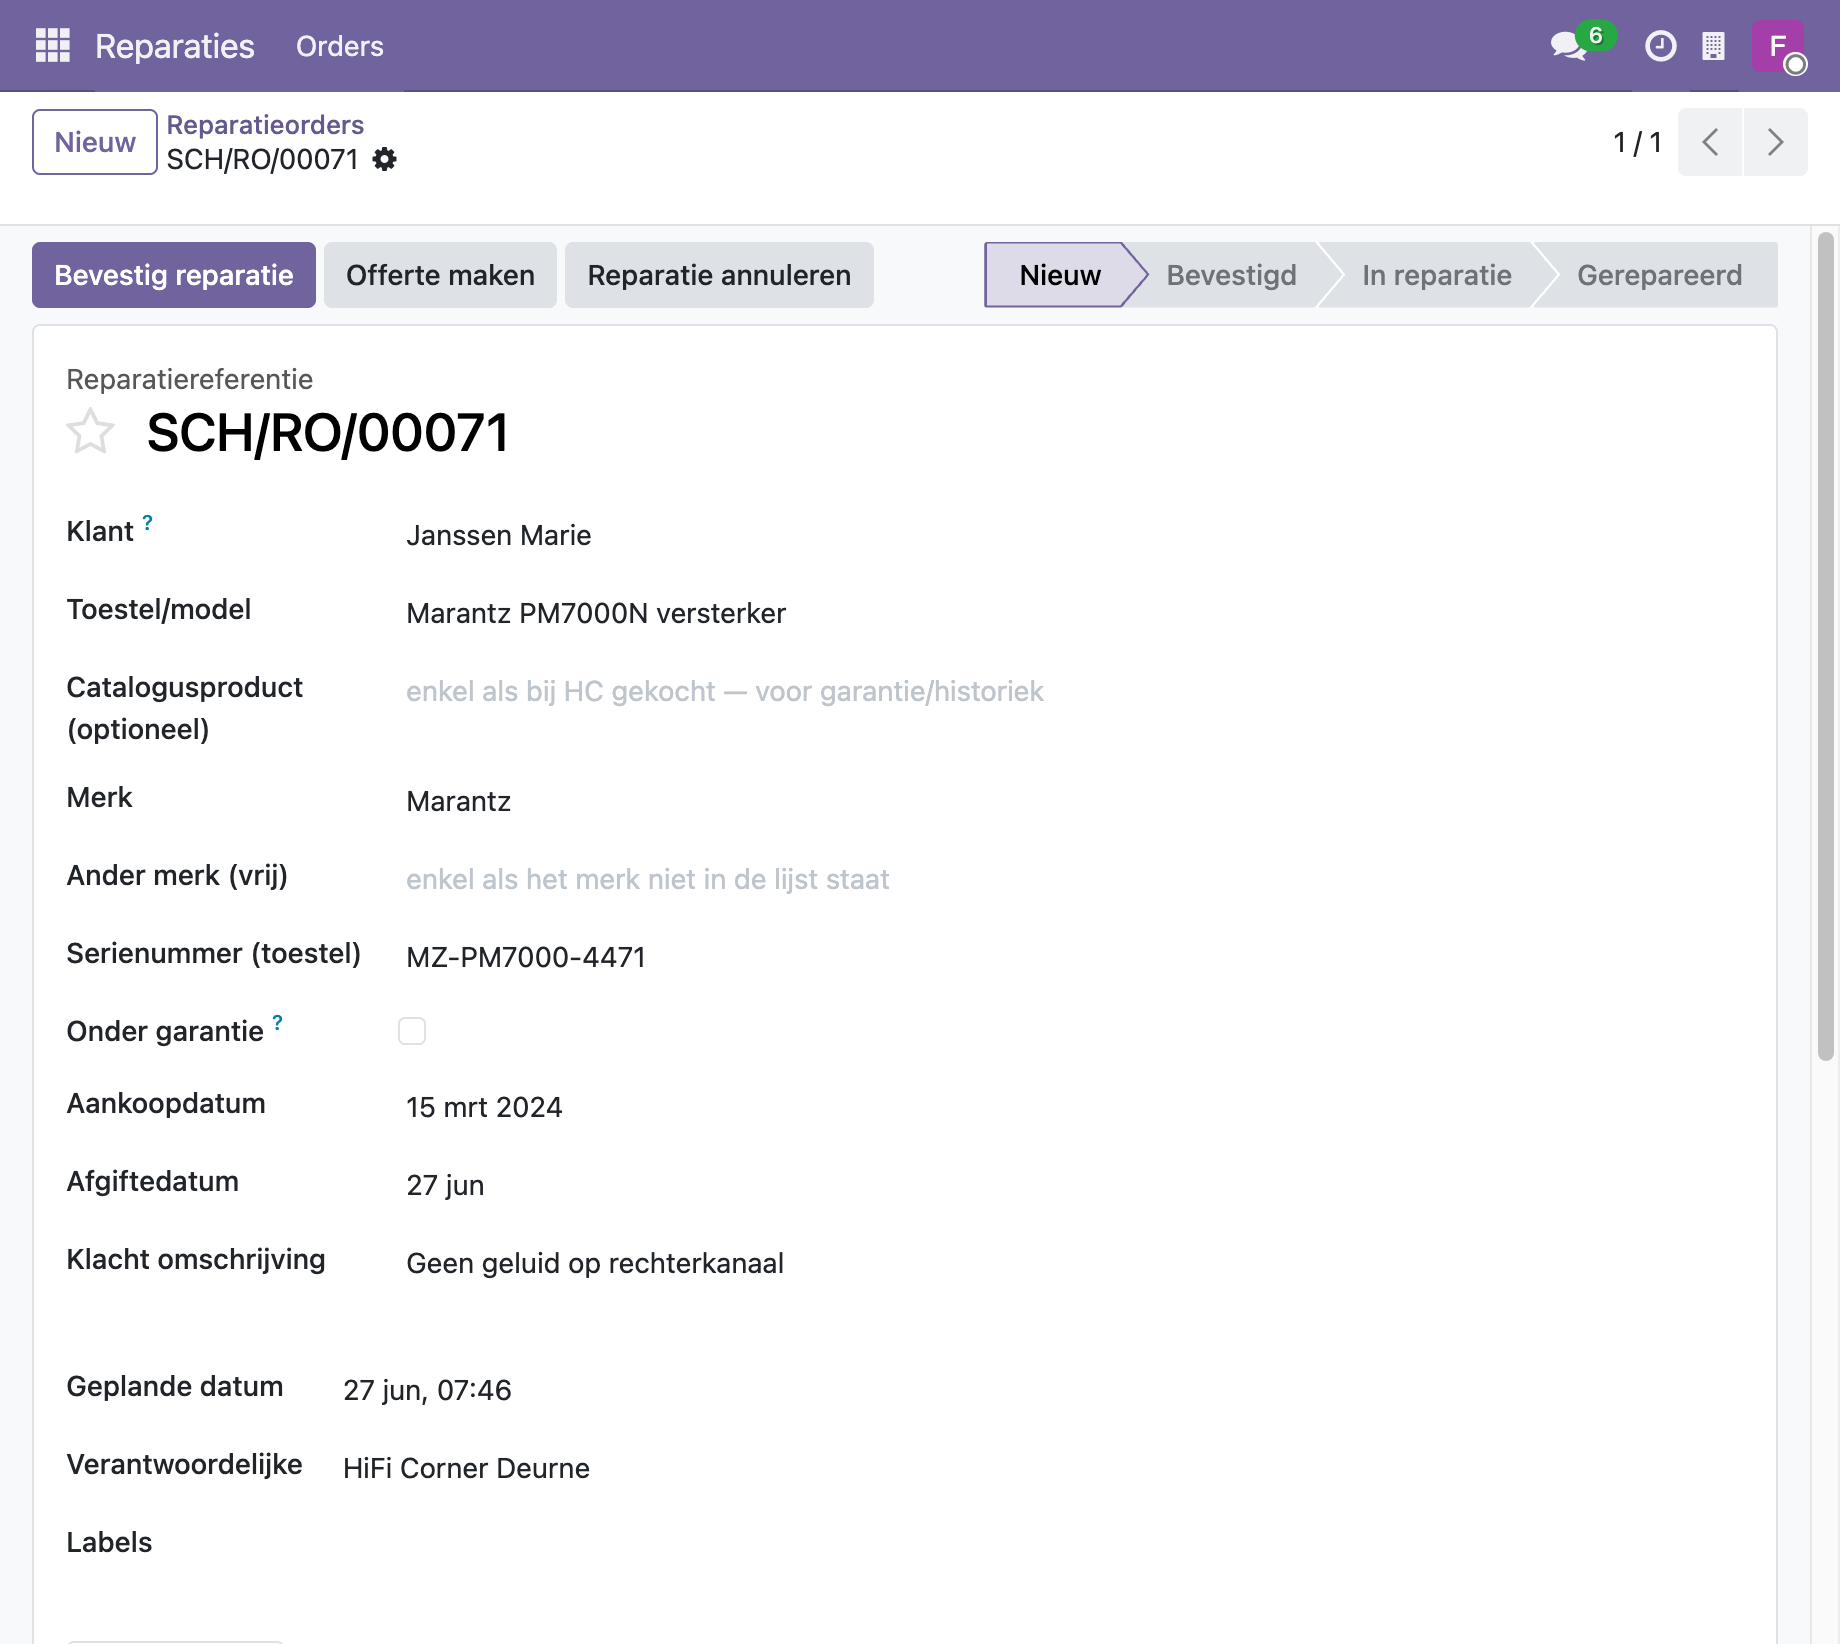Screen dimensions: 1840x1644
Task: Open the Geplande datum picker 27 jun, 07:46
Action: [1039, 1390]
